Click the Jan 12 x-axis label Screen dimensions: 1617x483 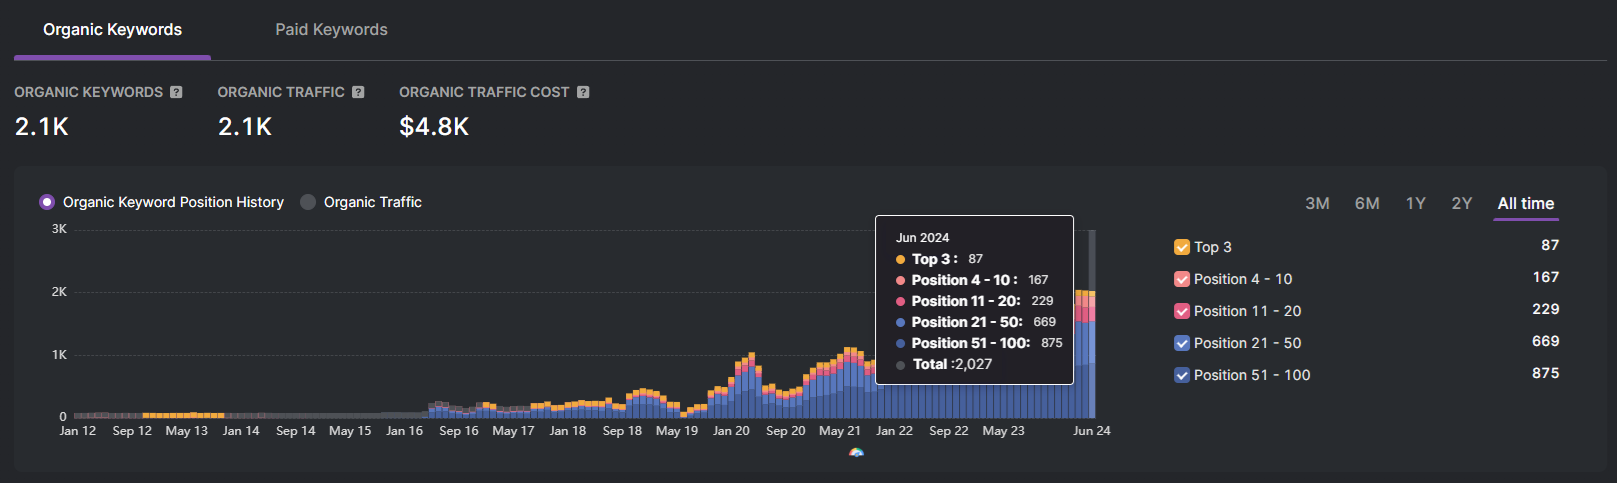coord(78,431)
